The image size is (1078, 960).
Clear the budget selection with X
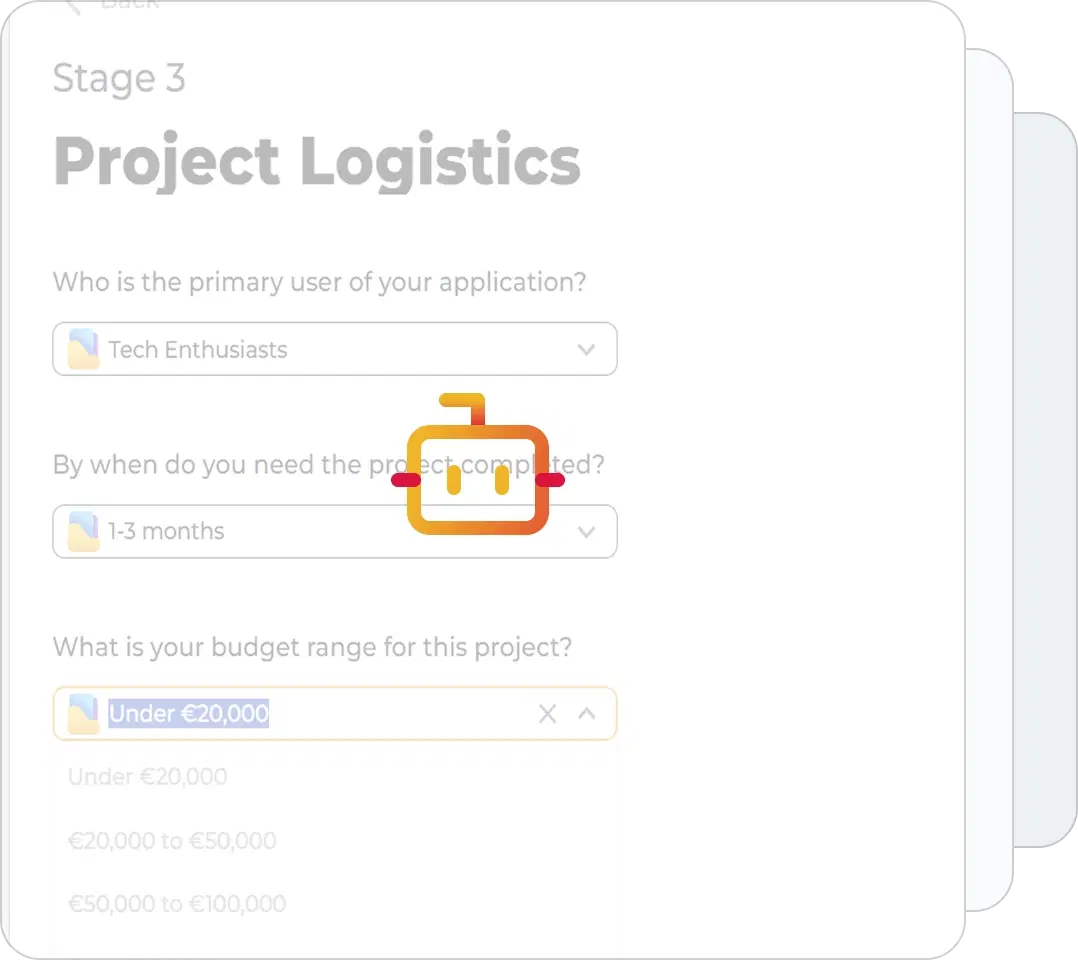tap(547, 714)
